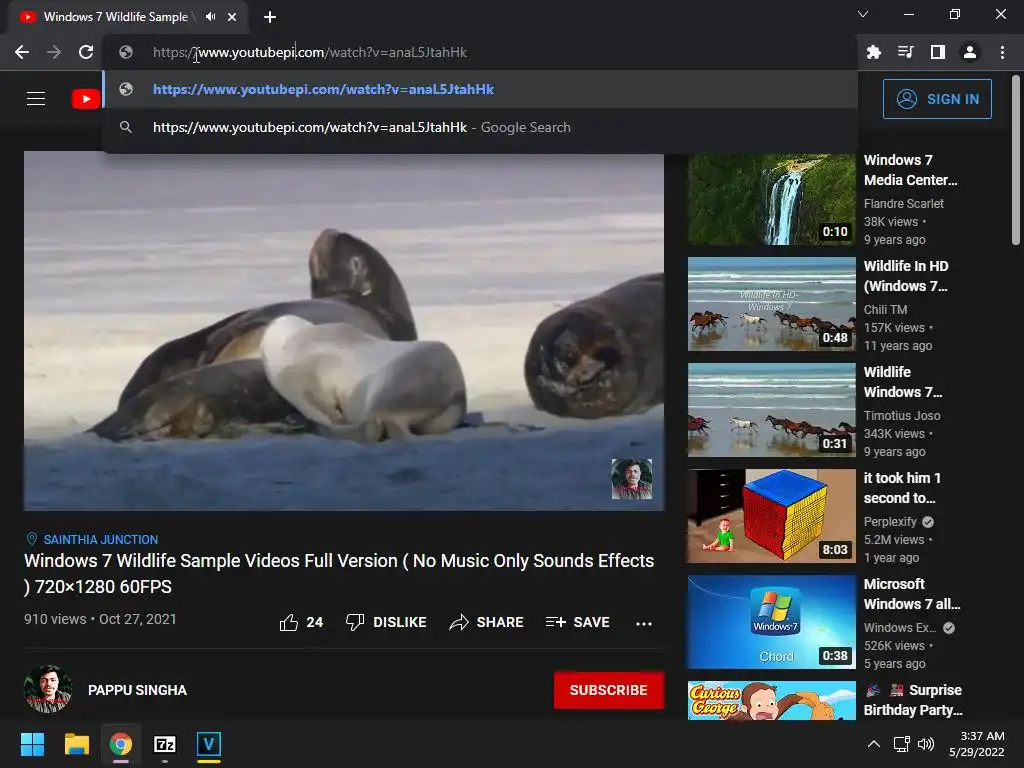Open the network icon in system tray

[x=902, y=744]
